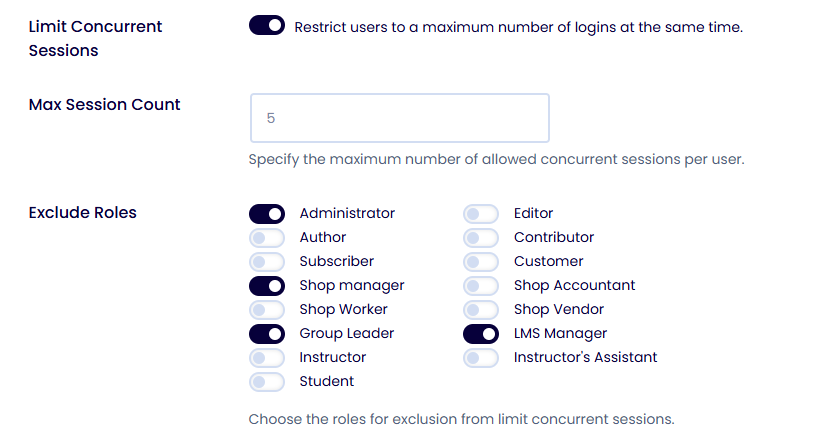Switch off the Group Leader exclusion
The width and height of the screenshot is (821, 442).
coord(267,333)
